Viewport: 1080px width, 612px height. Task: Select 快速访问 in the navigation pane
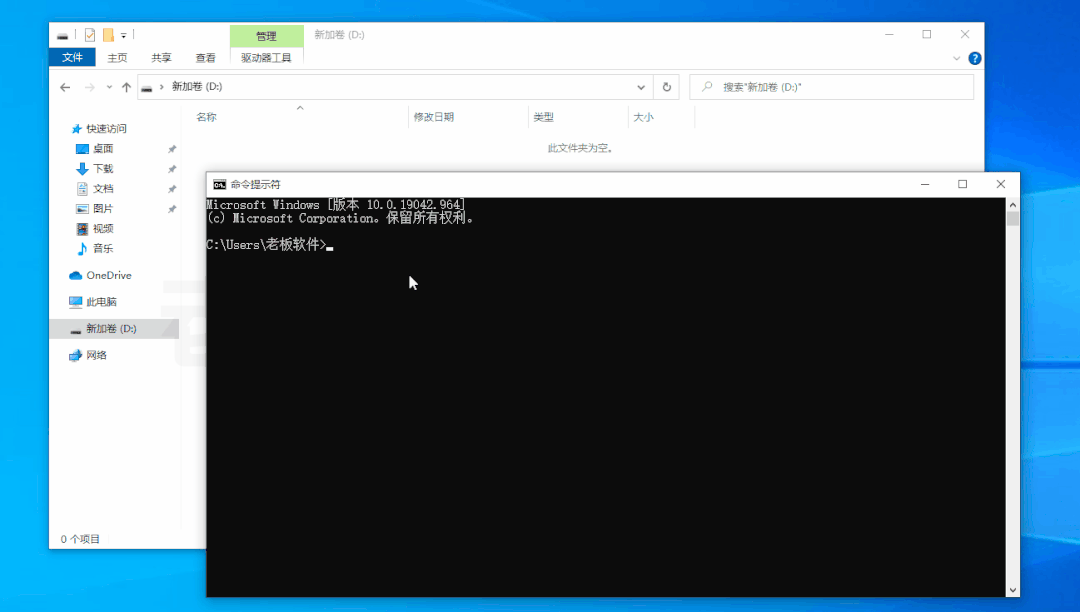tap(106, 129)
